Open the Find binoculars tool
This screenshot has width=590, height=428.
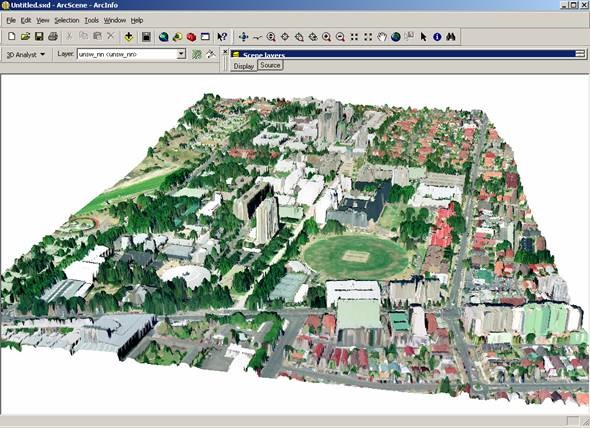(x=451, y=37)
